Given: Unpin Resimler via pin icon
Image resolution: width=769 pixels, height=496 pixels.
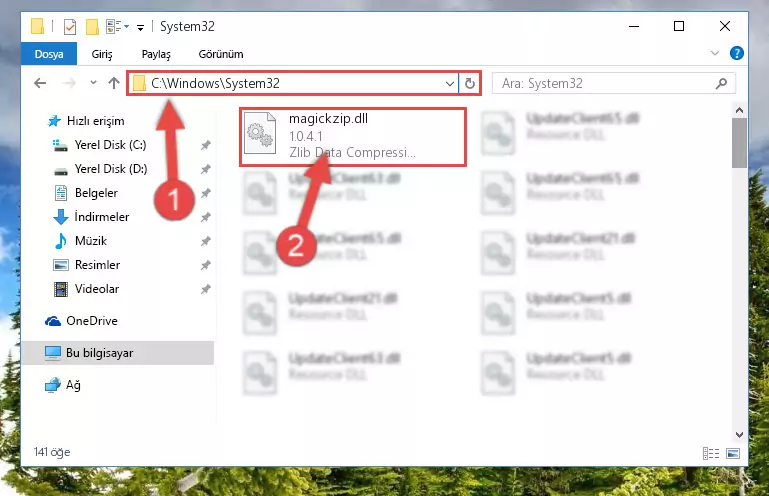Looking at the screenshot, I should click(x=205, y=265).
